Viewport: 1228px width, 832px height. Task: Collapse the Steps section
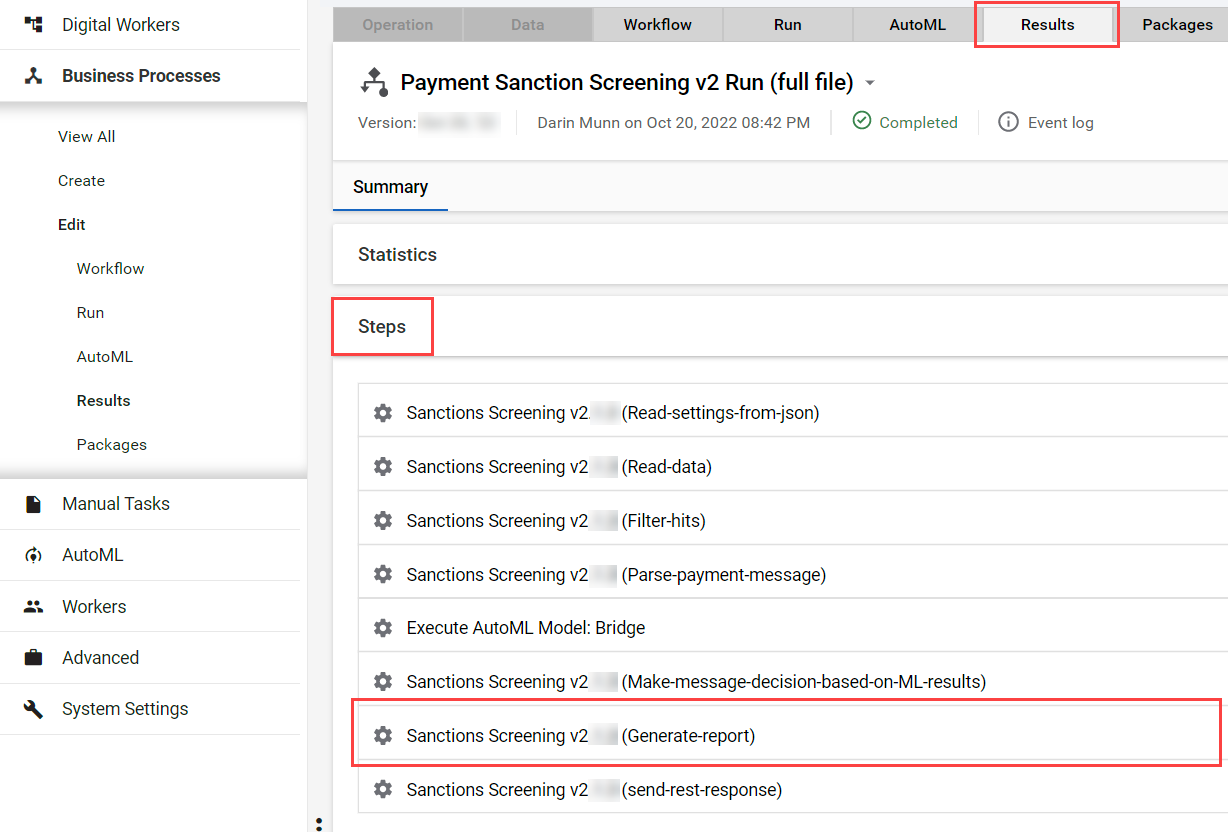(780, 327)
